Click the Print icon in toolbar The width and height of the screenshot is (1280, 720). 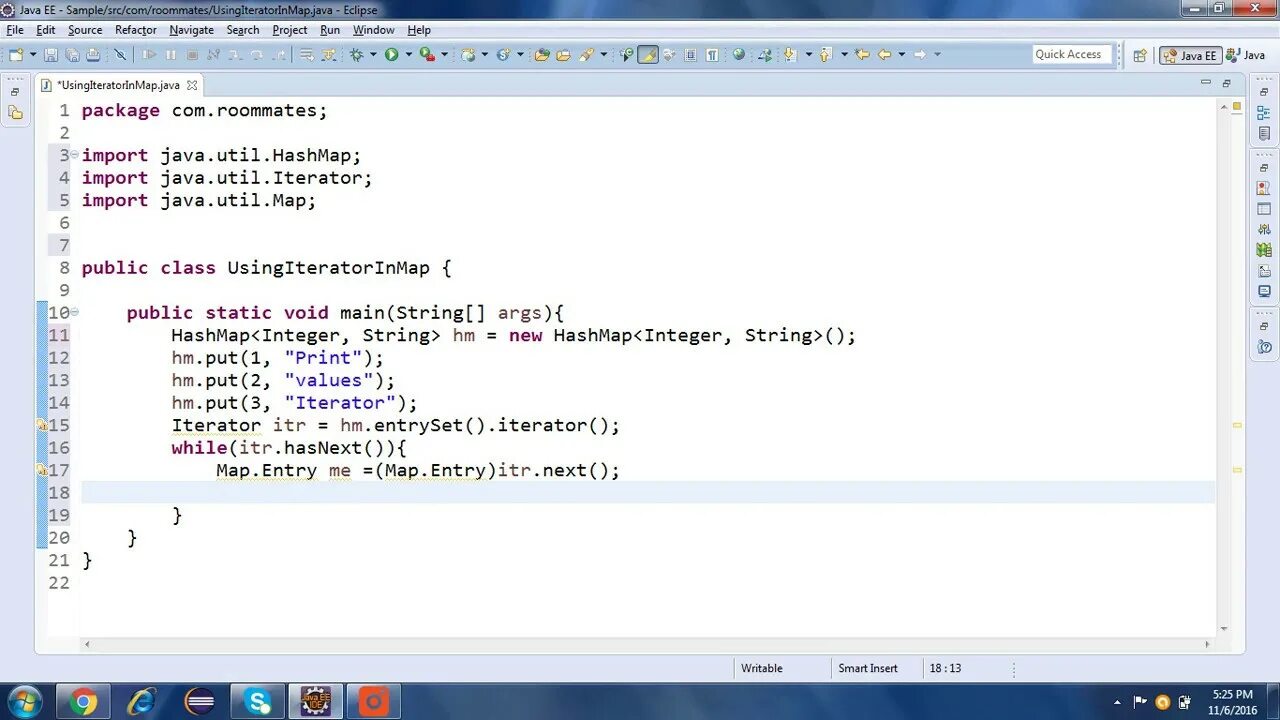[x=93, y=55]
